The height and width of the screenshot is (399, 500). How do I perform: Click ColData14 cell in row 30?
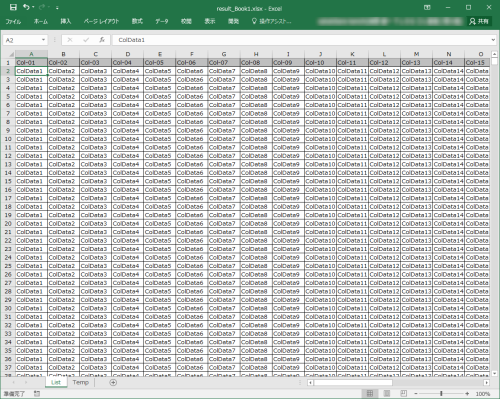[x=448, y=308]
